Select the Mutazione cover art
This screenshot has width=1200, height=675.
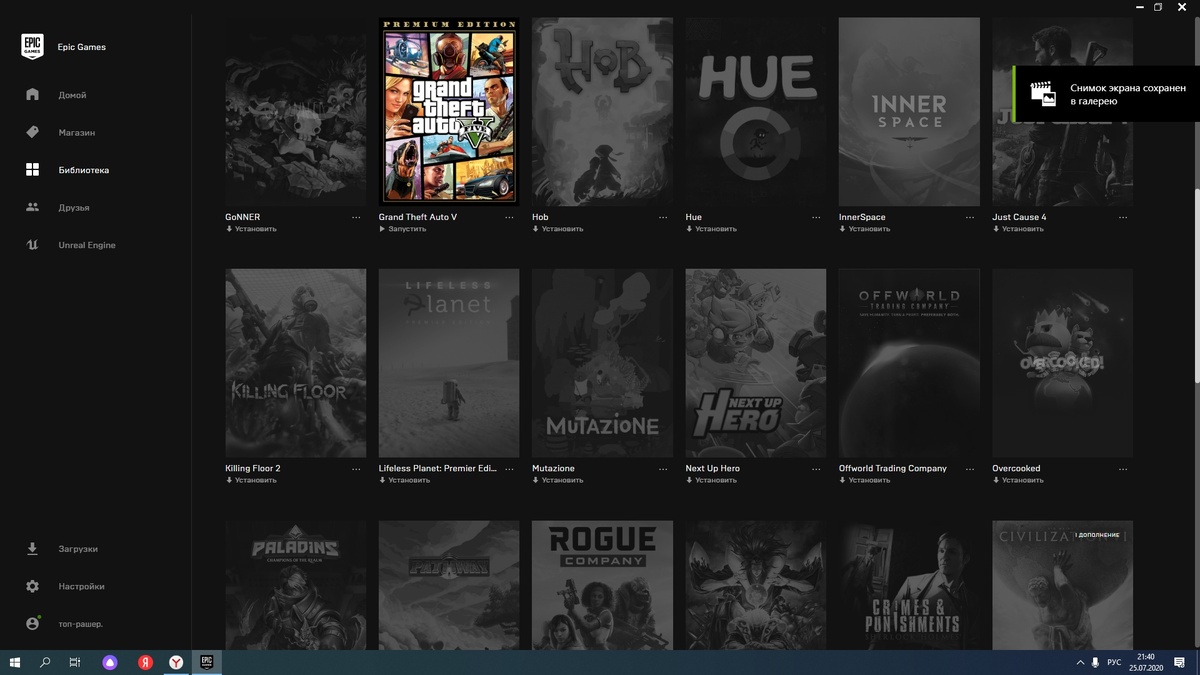pyautogui.click(x=602, y=363)
